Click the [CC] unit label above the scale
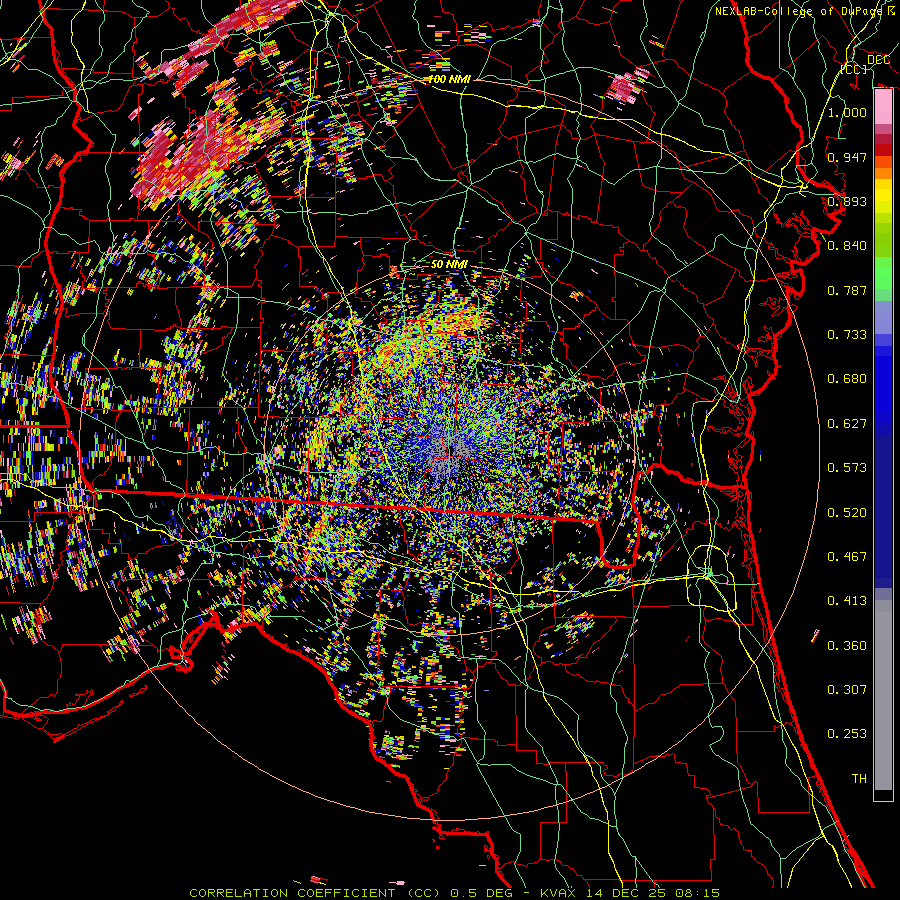 pos(854,69)
